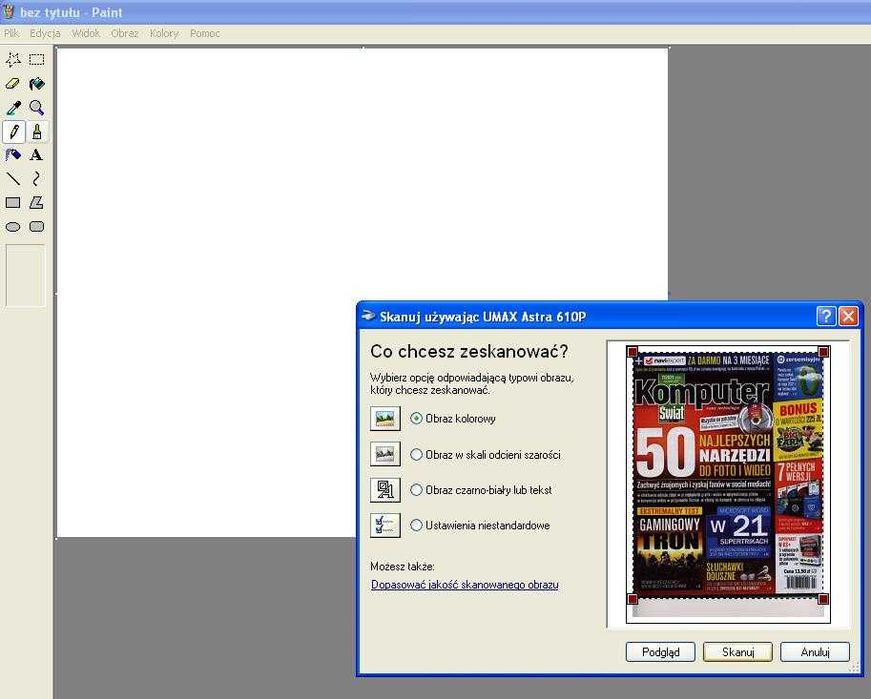Open the Edycja menu

pyautogui.click(x=45, y=33)
